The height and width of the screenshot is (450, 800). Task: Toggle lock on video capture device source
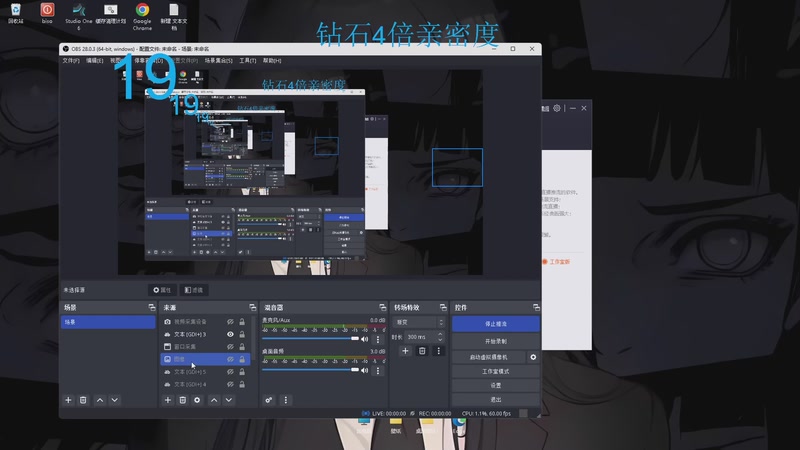(x=242, y=322)
